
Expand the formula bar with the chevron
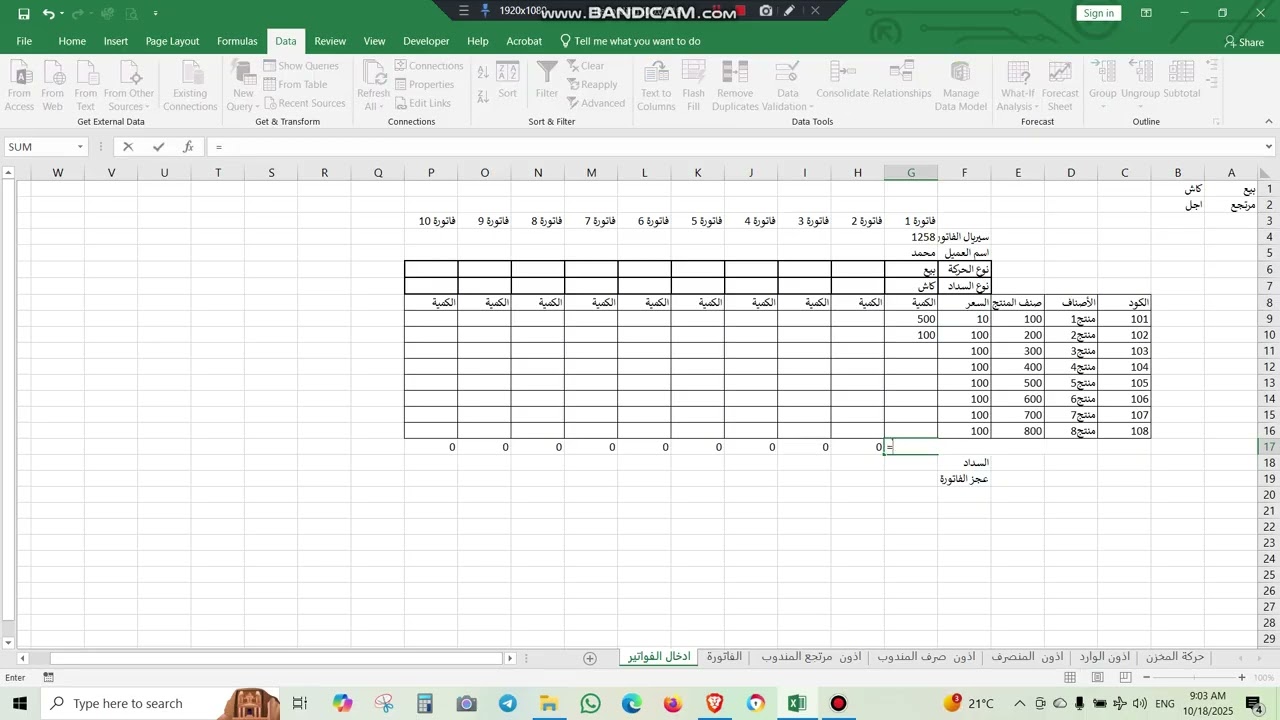point(1269,147)
